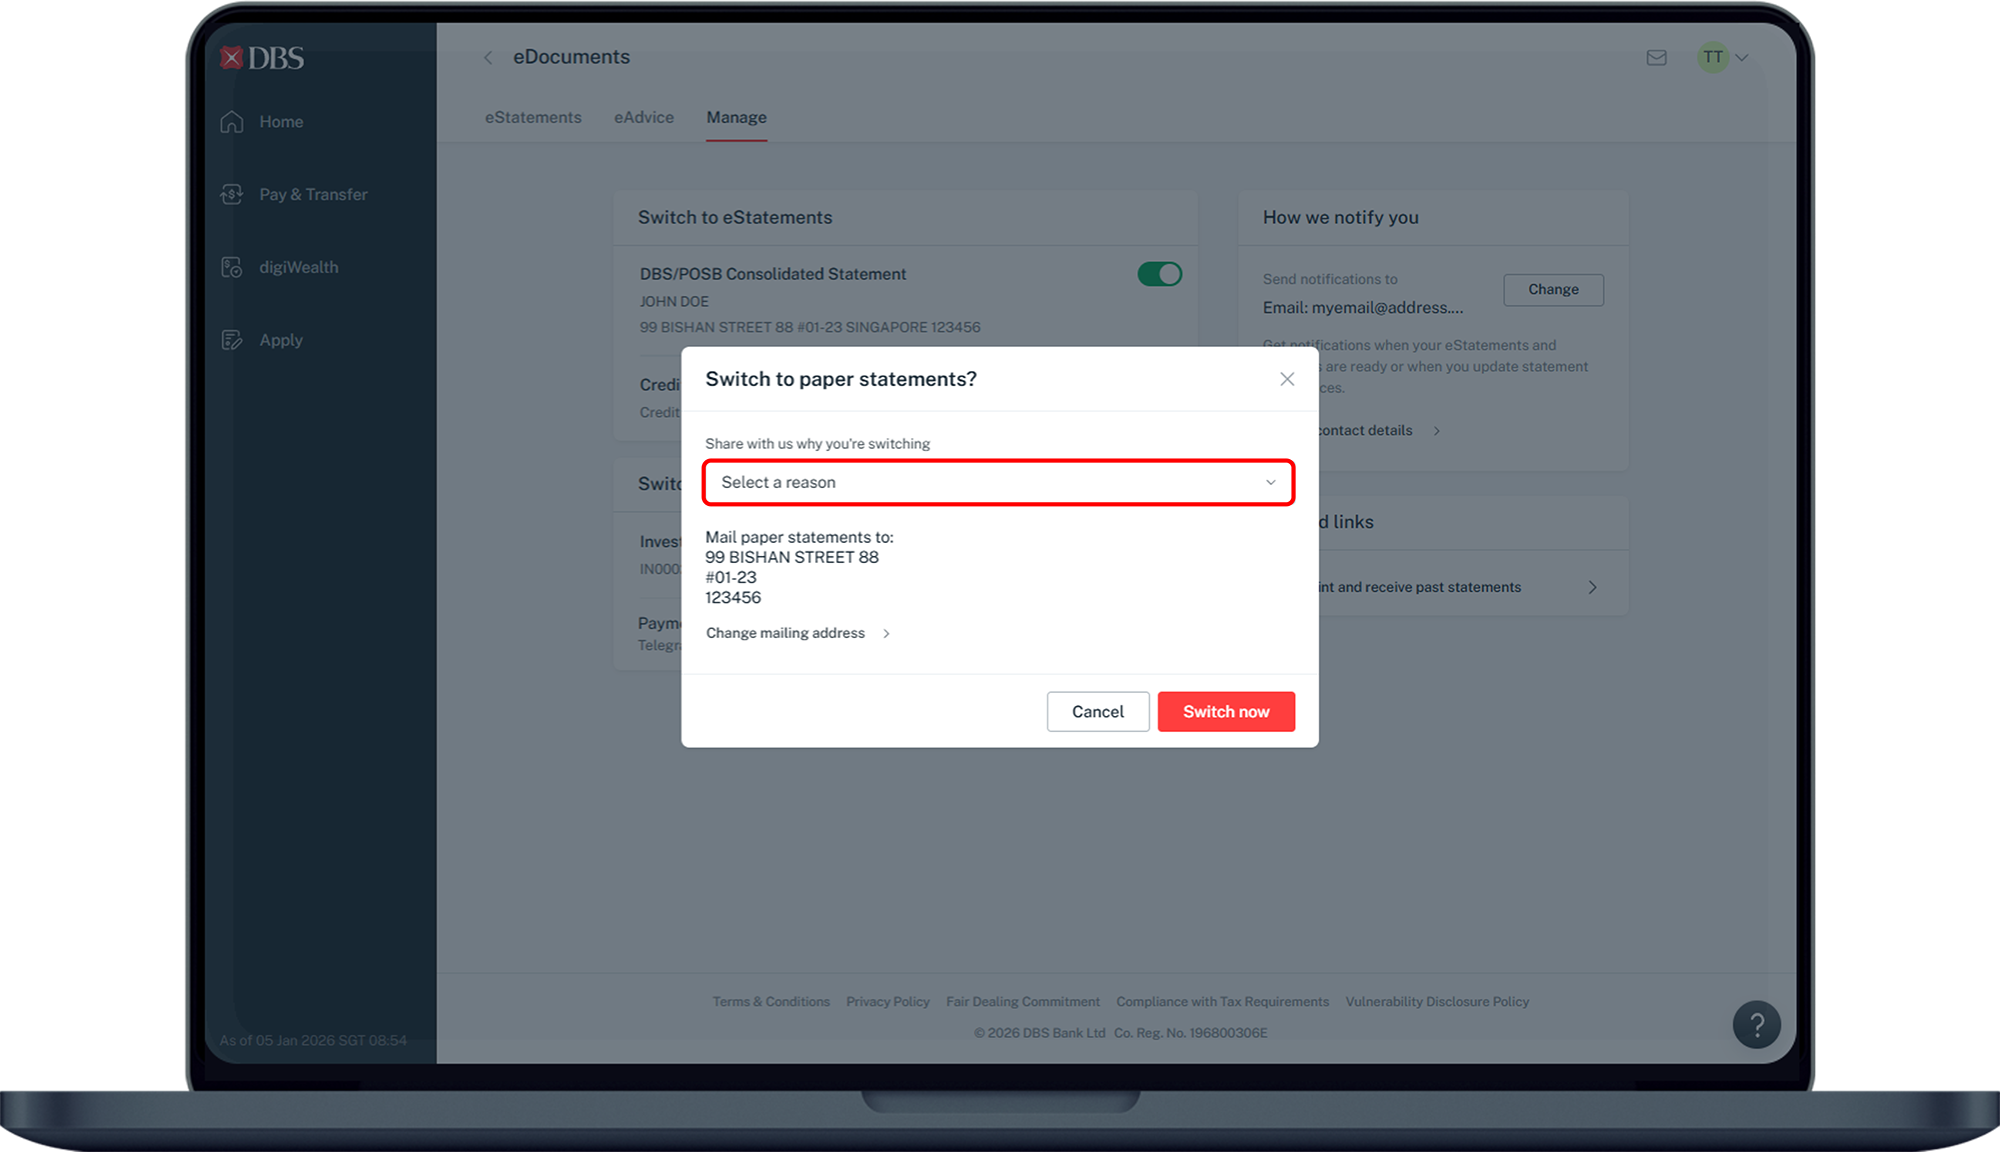2000x1152 pixels.
Task: Close the Switch to paper statements dialog
Action: coord(1287,379)
